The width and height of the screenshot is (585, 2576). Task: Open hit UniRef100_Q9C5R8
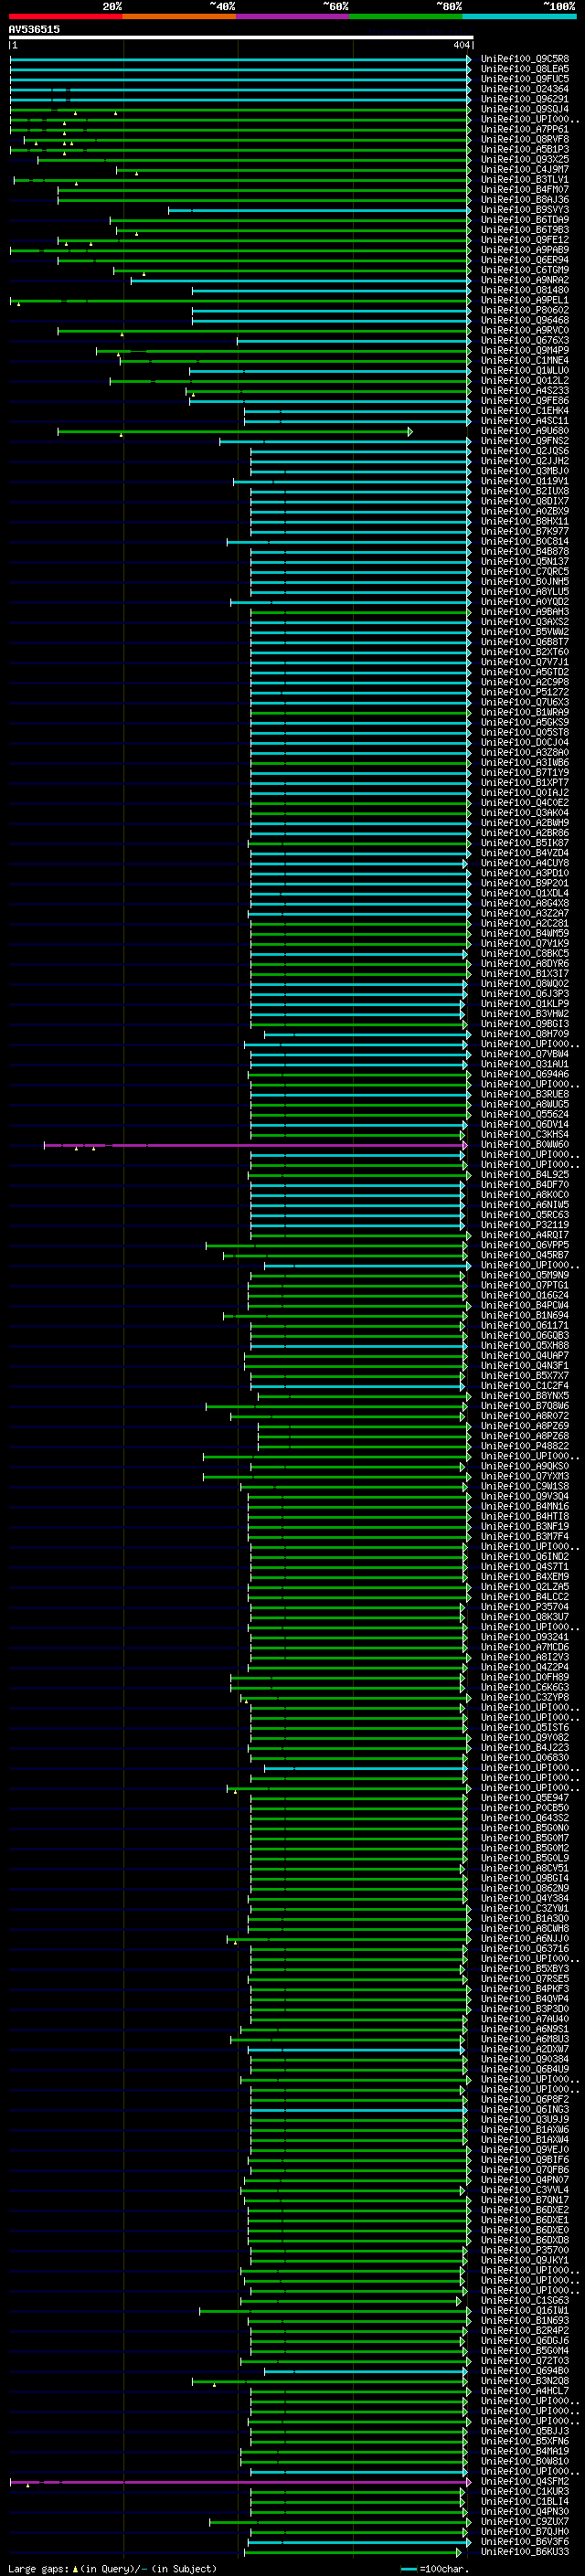tap(525, 59)
